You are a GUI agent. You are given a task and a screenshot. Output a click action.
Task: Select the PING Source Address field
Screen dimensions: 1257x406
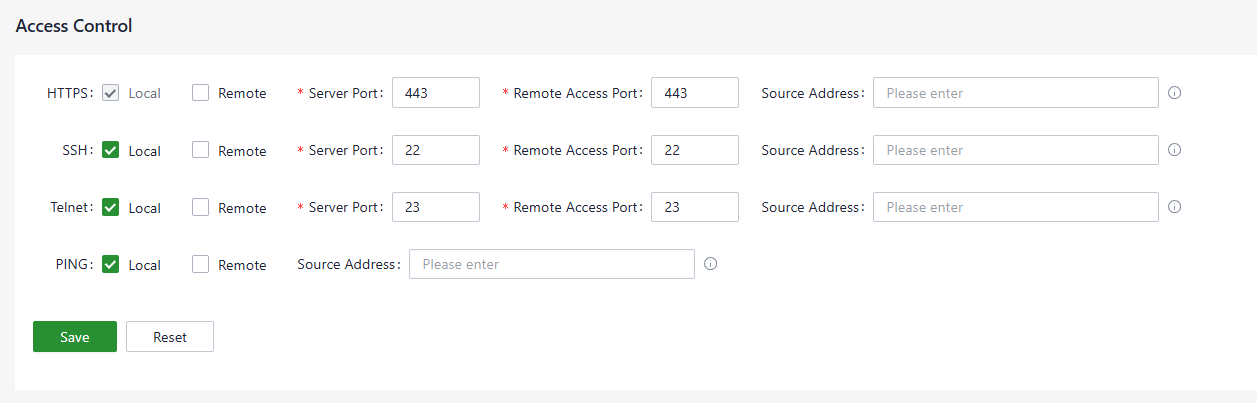551,264
